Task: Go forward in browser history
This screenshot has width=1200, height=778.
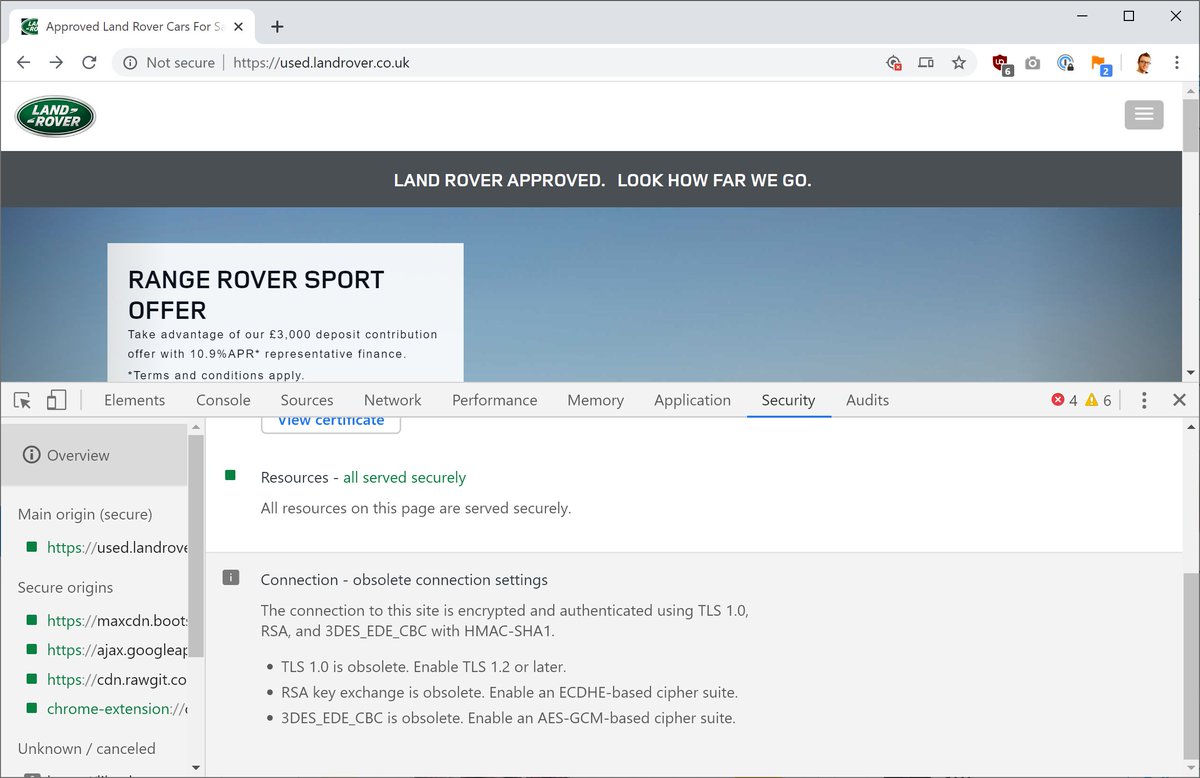Action: tap(56, 62)
